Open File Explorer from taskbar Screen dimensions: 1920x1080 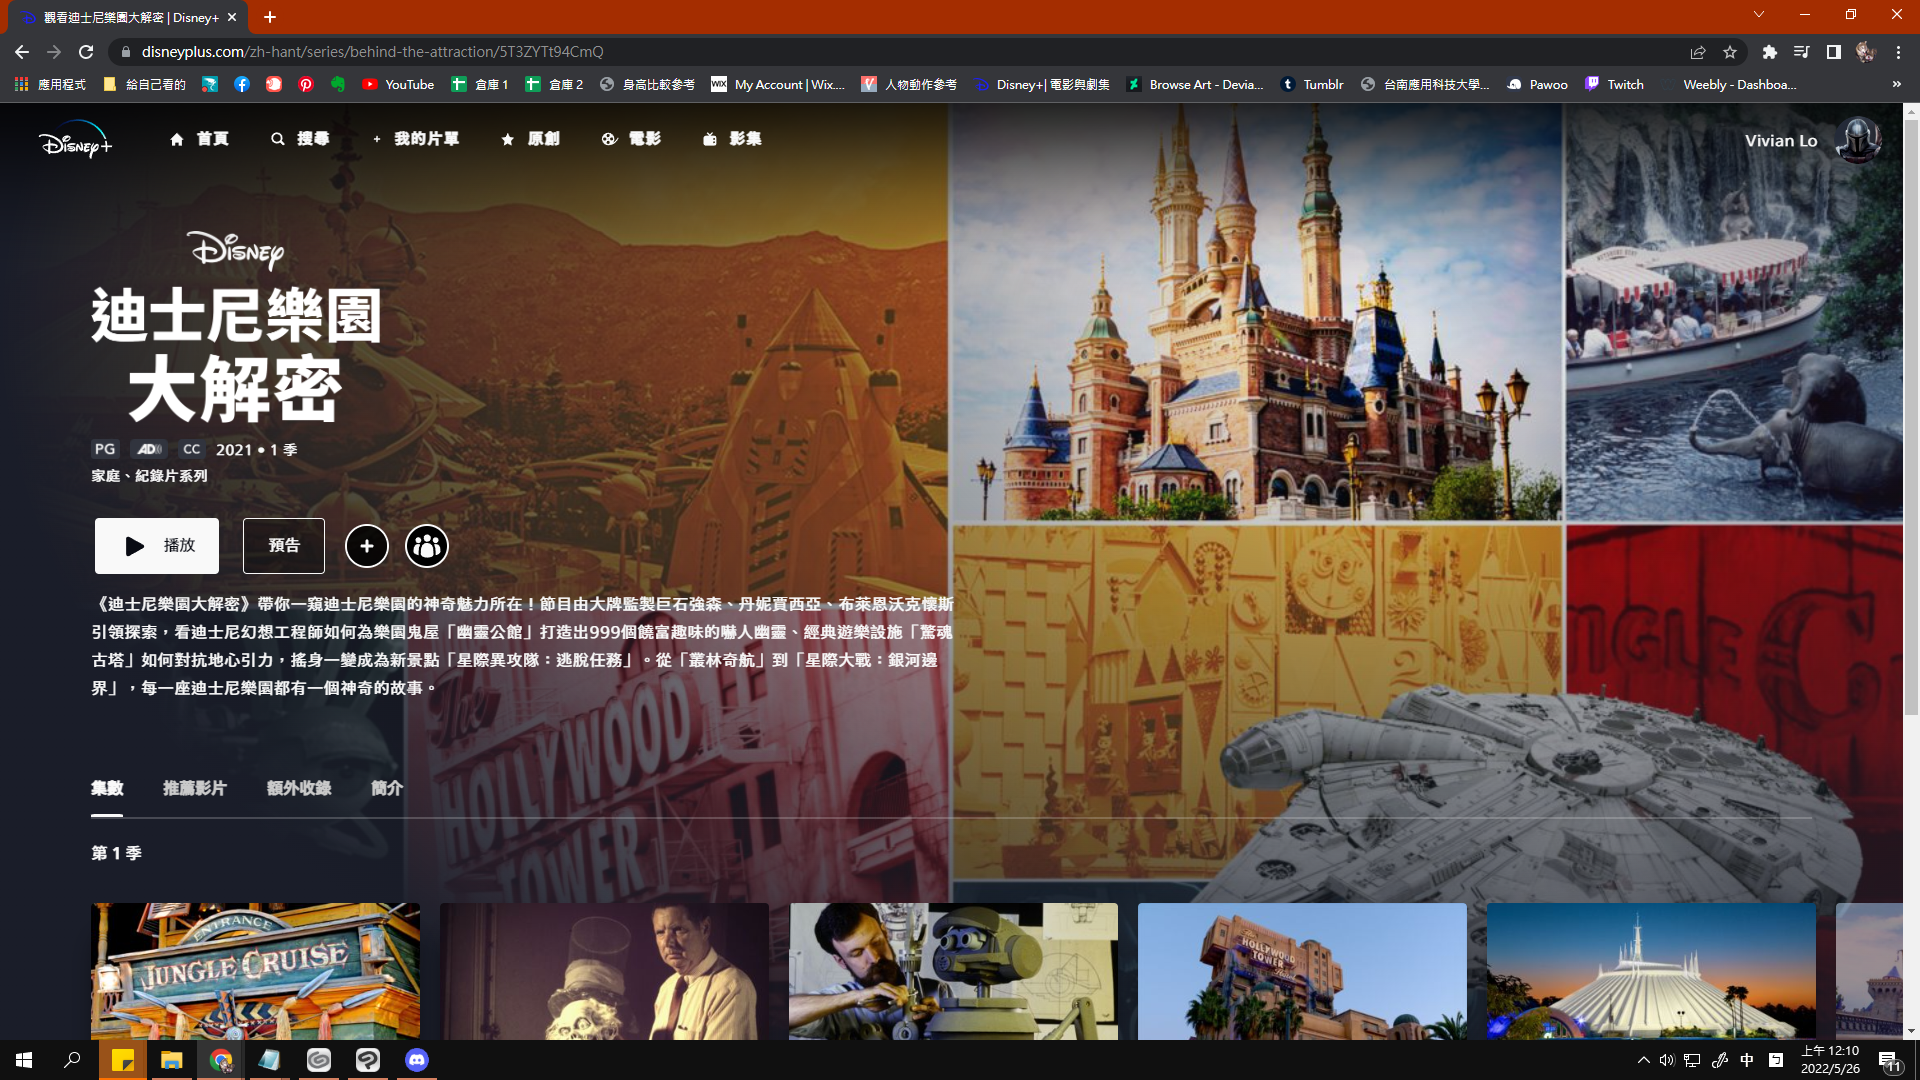(x=172, y=1060)
